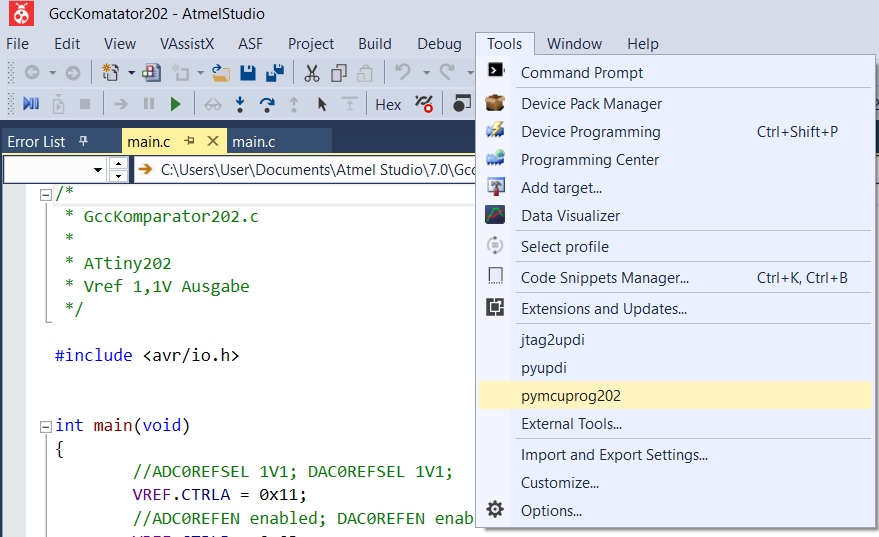
Task: Toggle pin on active main.c tab
Action: tap(189, 141)
